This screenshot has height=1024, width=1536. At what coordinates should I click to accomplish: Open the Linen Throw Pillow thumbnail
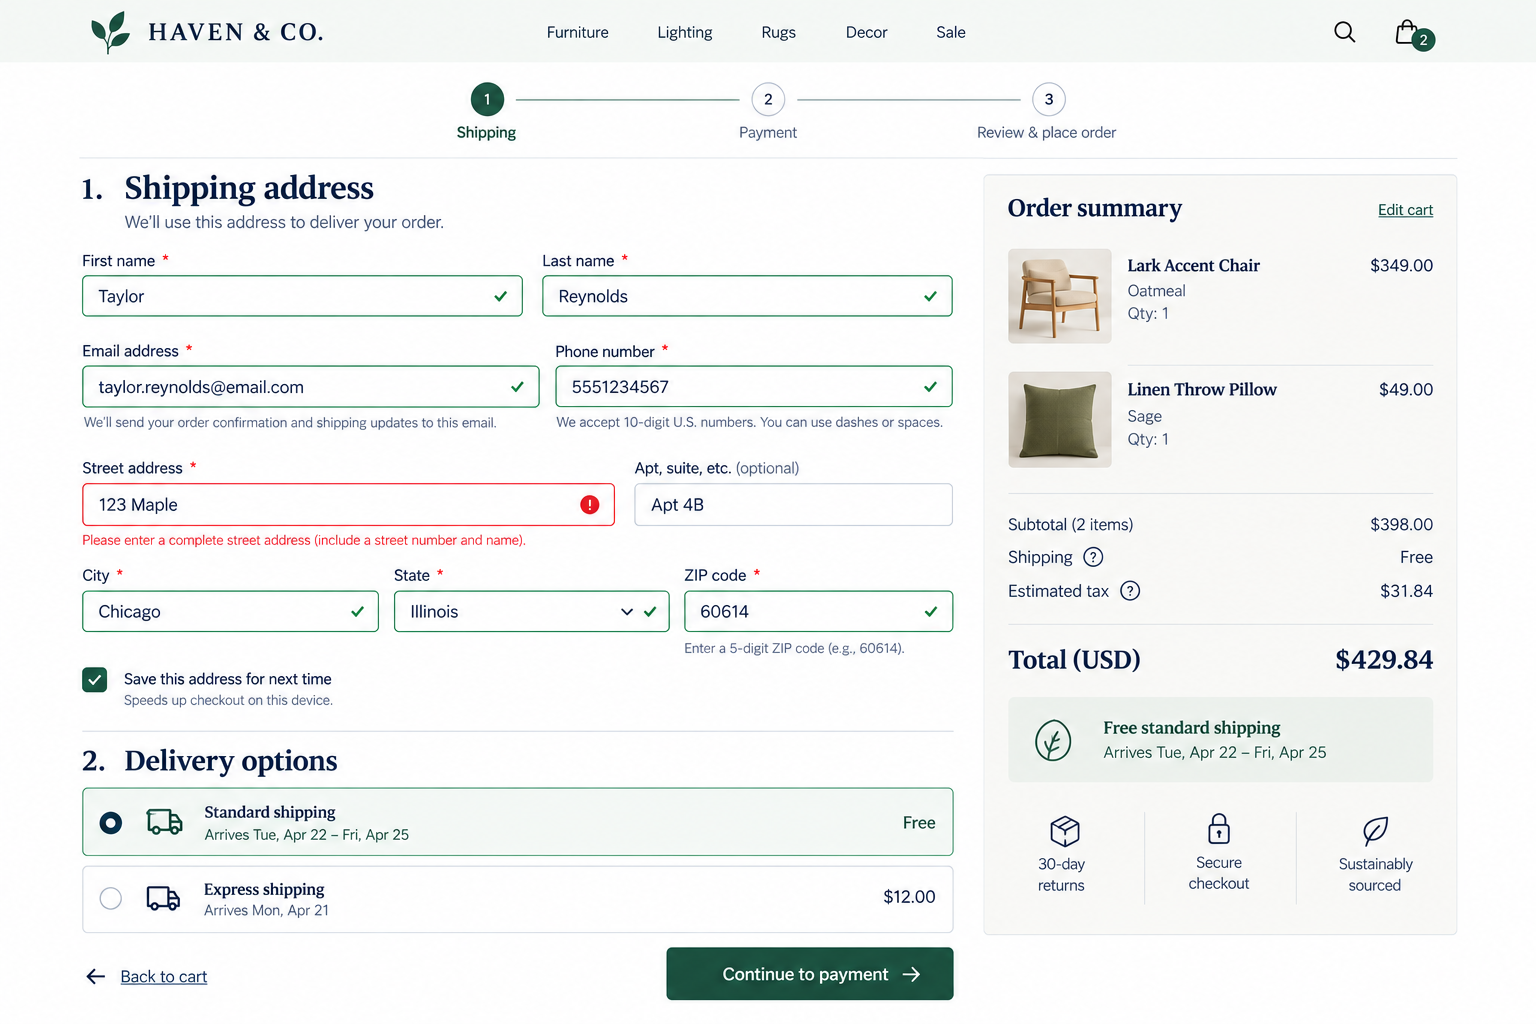point(1060,420)
